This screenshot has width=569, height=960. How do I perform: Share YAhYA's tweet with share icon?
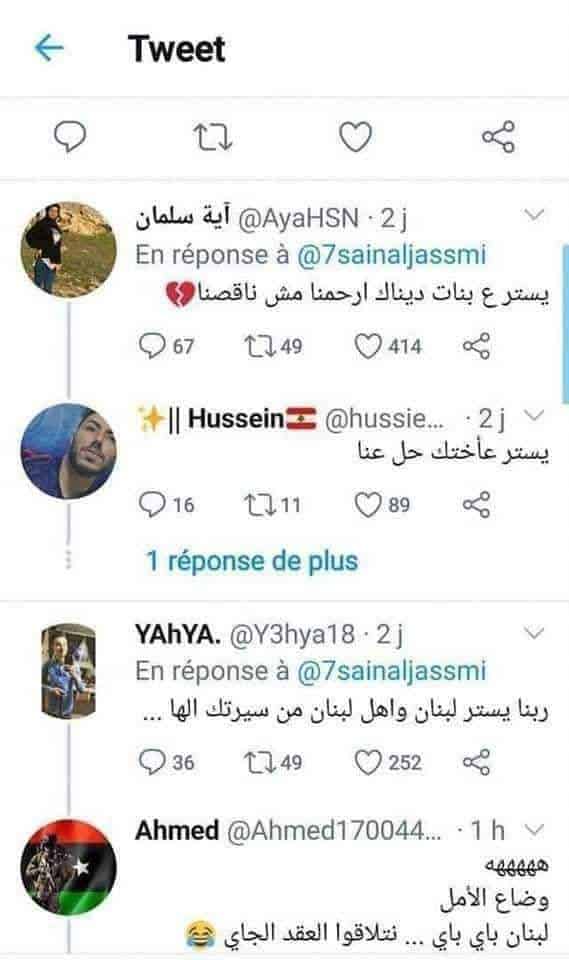[x=477, y=762]
